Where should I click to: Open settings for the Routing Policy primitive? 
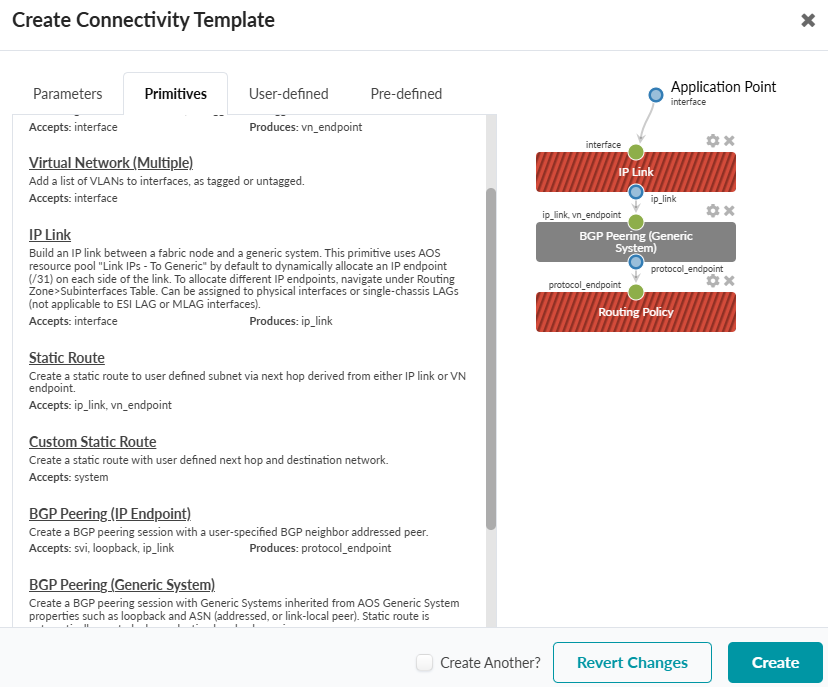712,281
